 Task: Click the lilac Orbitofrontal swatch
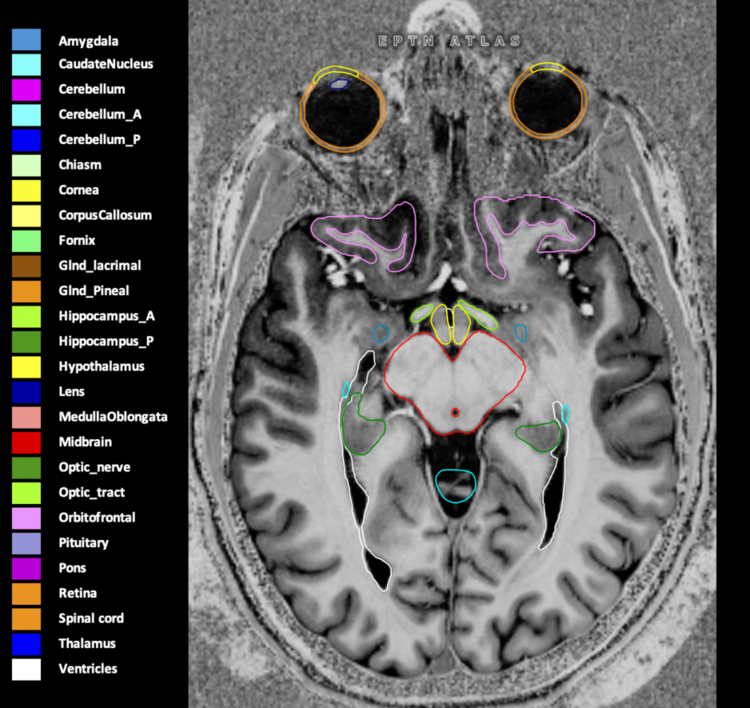(x=26, y=518)
